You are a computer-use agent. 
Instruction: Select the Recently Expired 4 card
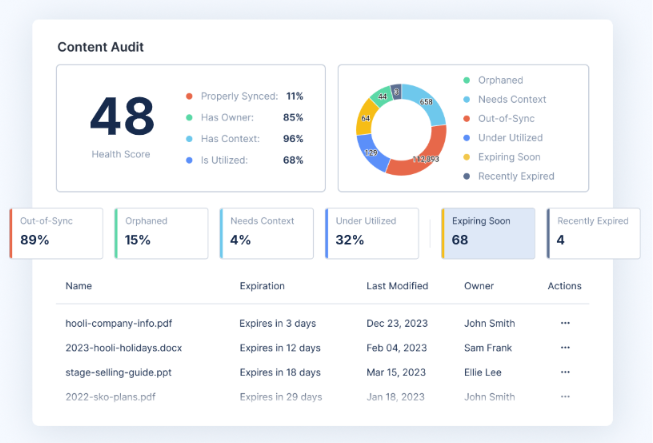[x=593, y=234]
